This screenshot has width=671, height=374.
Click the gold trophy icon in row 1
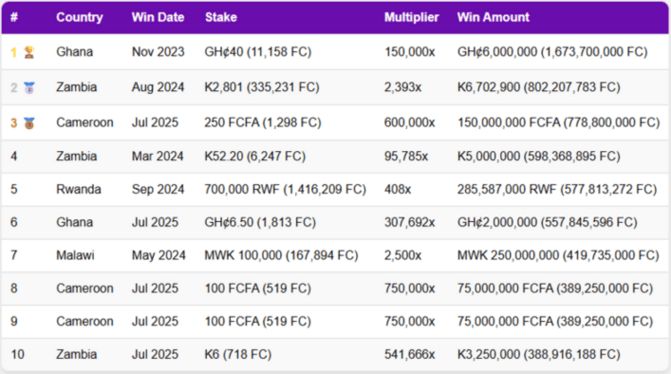(x=29, y=52)
